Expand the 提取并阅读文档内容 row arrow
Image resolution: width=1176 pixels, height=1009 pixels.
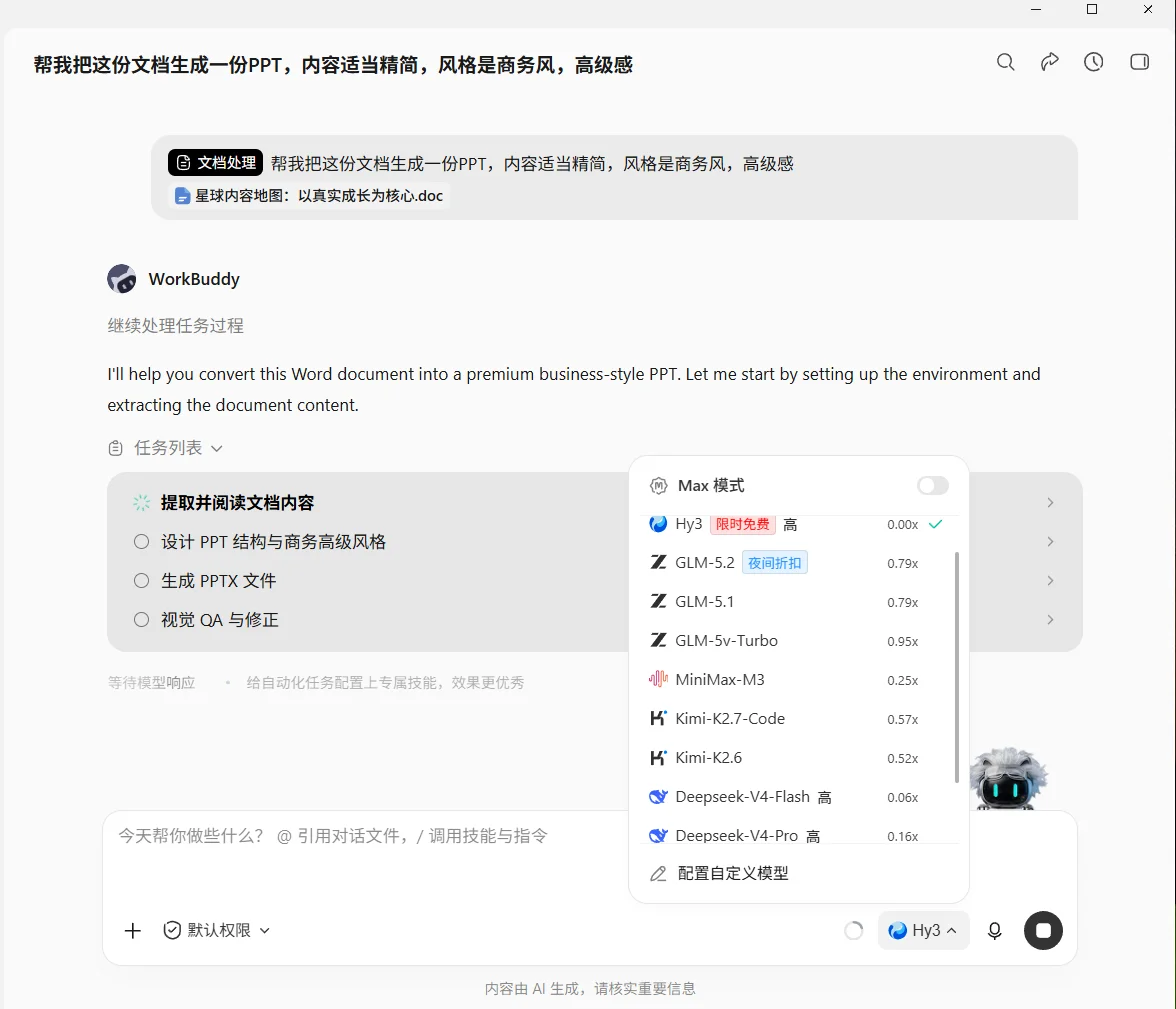pyautogui.click(x=1050, y=503)
